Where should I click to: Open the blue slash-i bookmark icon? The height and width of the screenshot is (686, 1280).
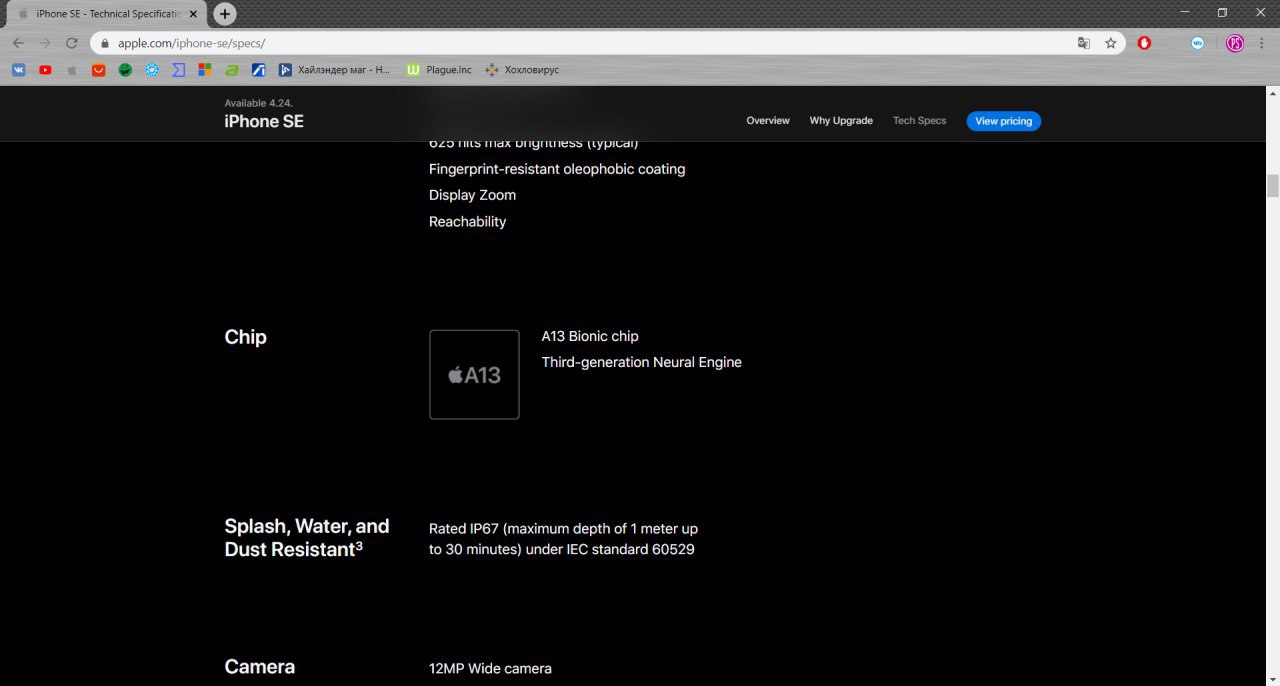click(x=258, y=70)
